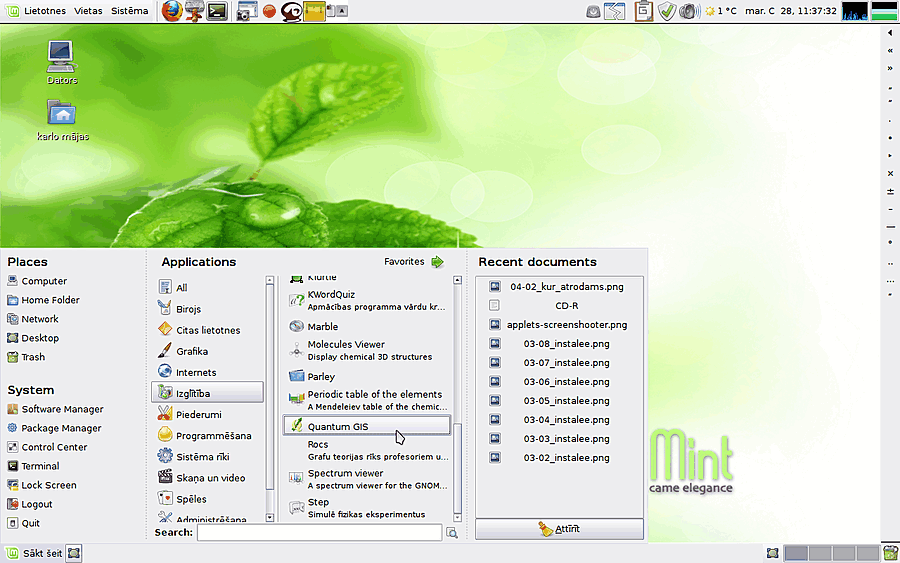Viewport: 900px width, 563px height.
Task: Select the Sistēma rīki category
Action: [207, 457]
